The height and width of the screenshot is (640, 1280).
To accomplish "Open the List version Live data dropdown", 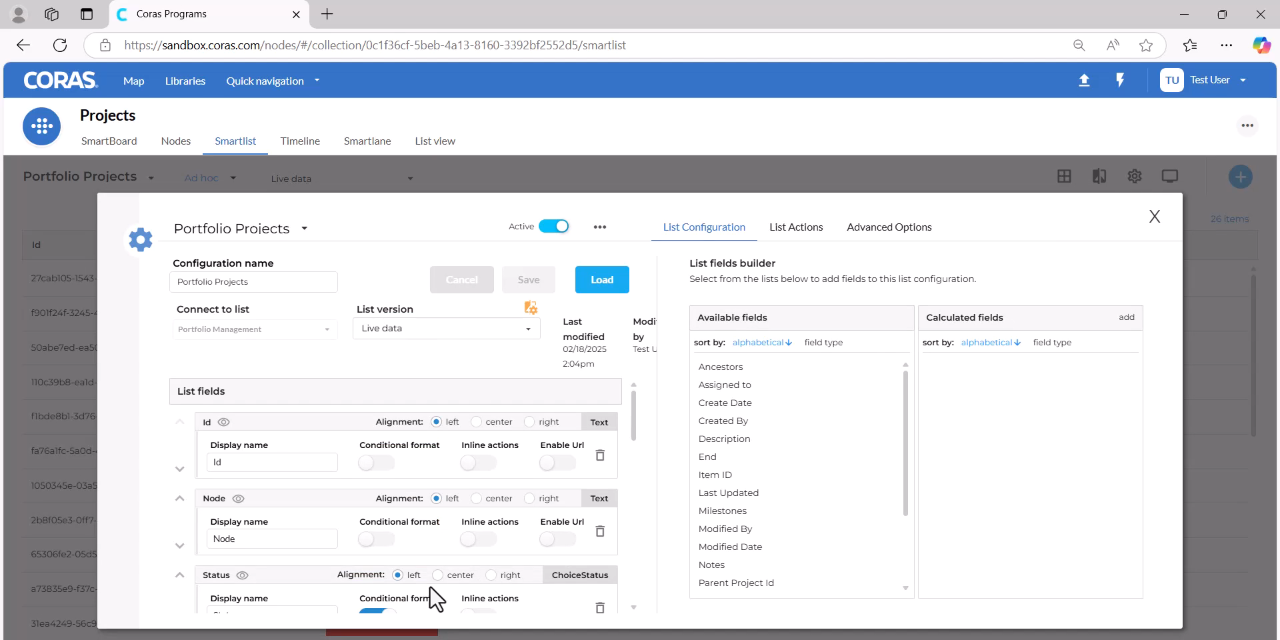I will pos(446,328).
